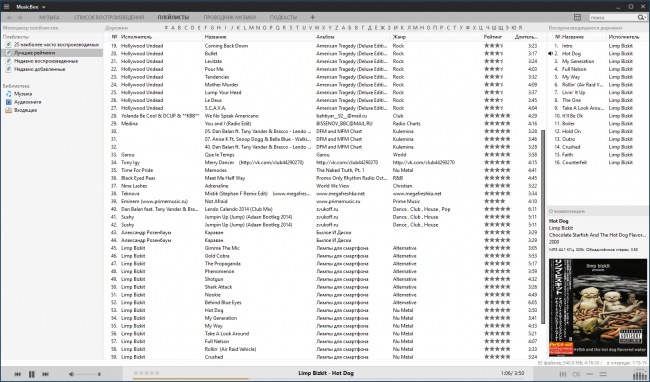Switch to the Подкасты tab
The height and width of the screenshot is (382, 650).
click(x=284, y=17)
